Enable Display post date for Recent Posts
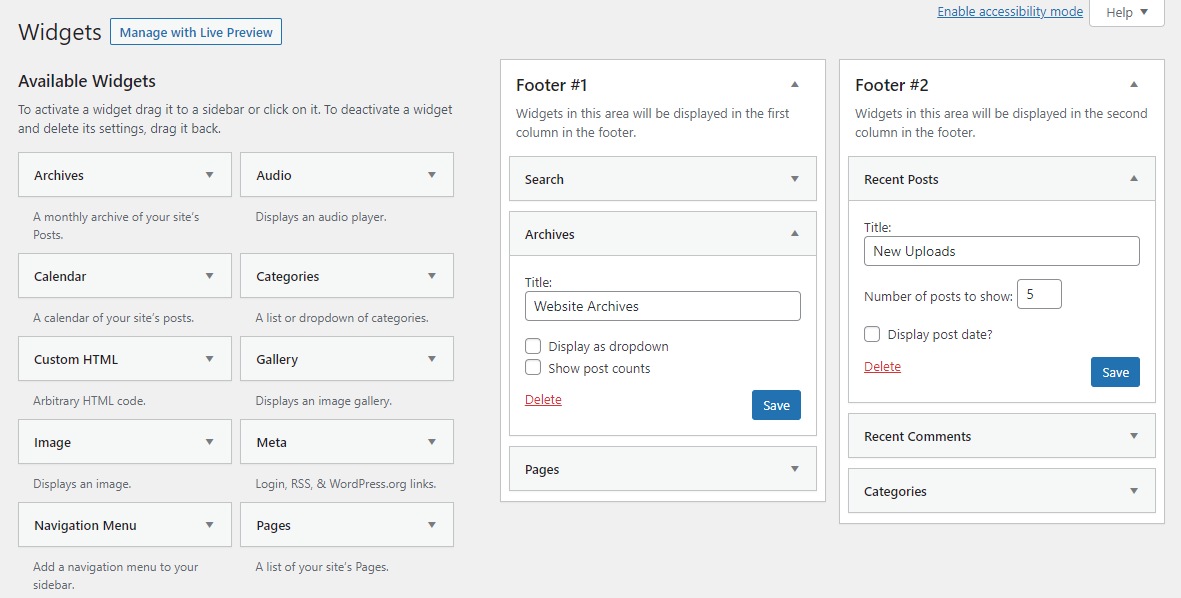The image size is (1181, 598). [x=872, y=334]
